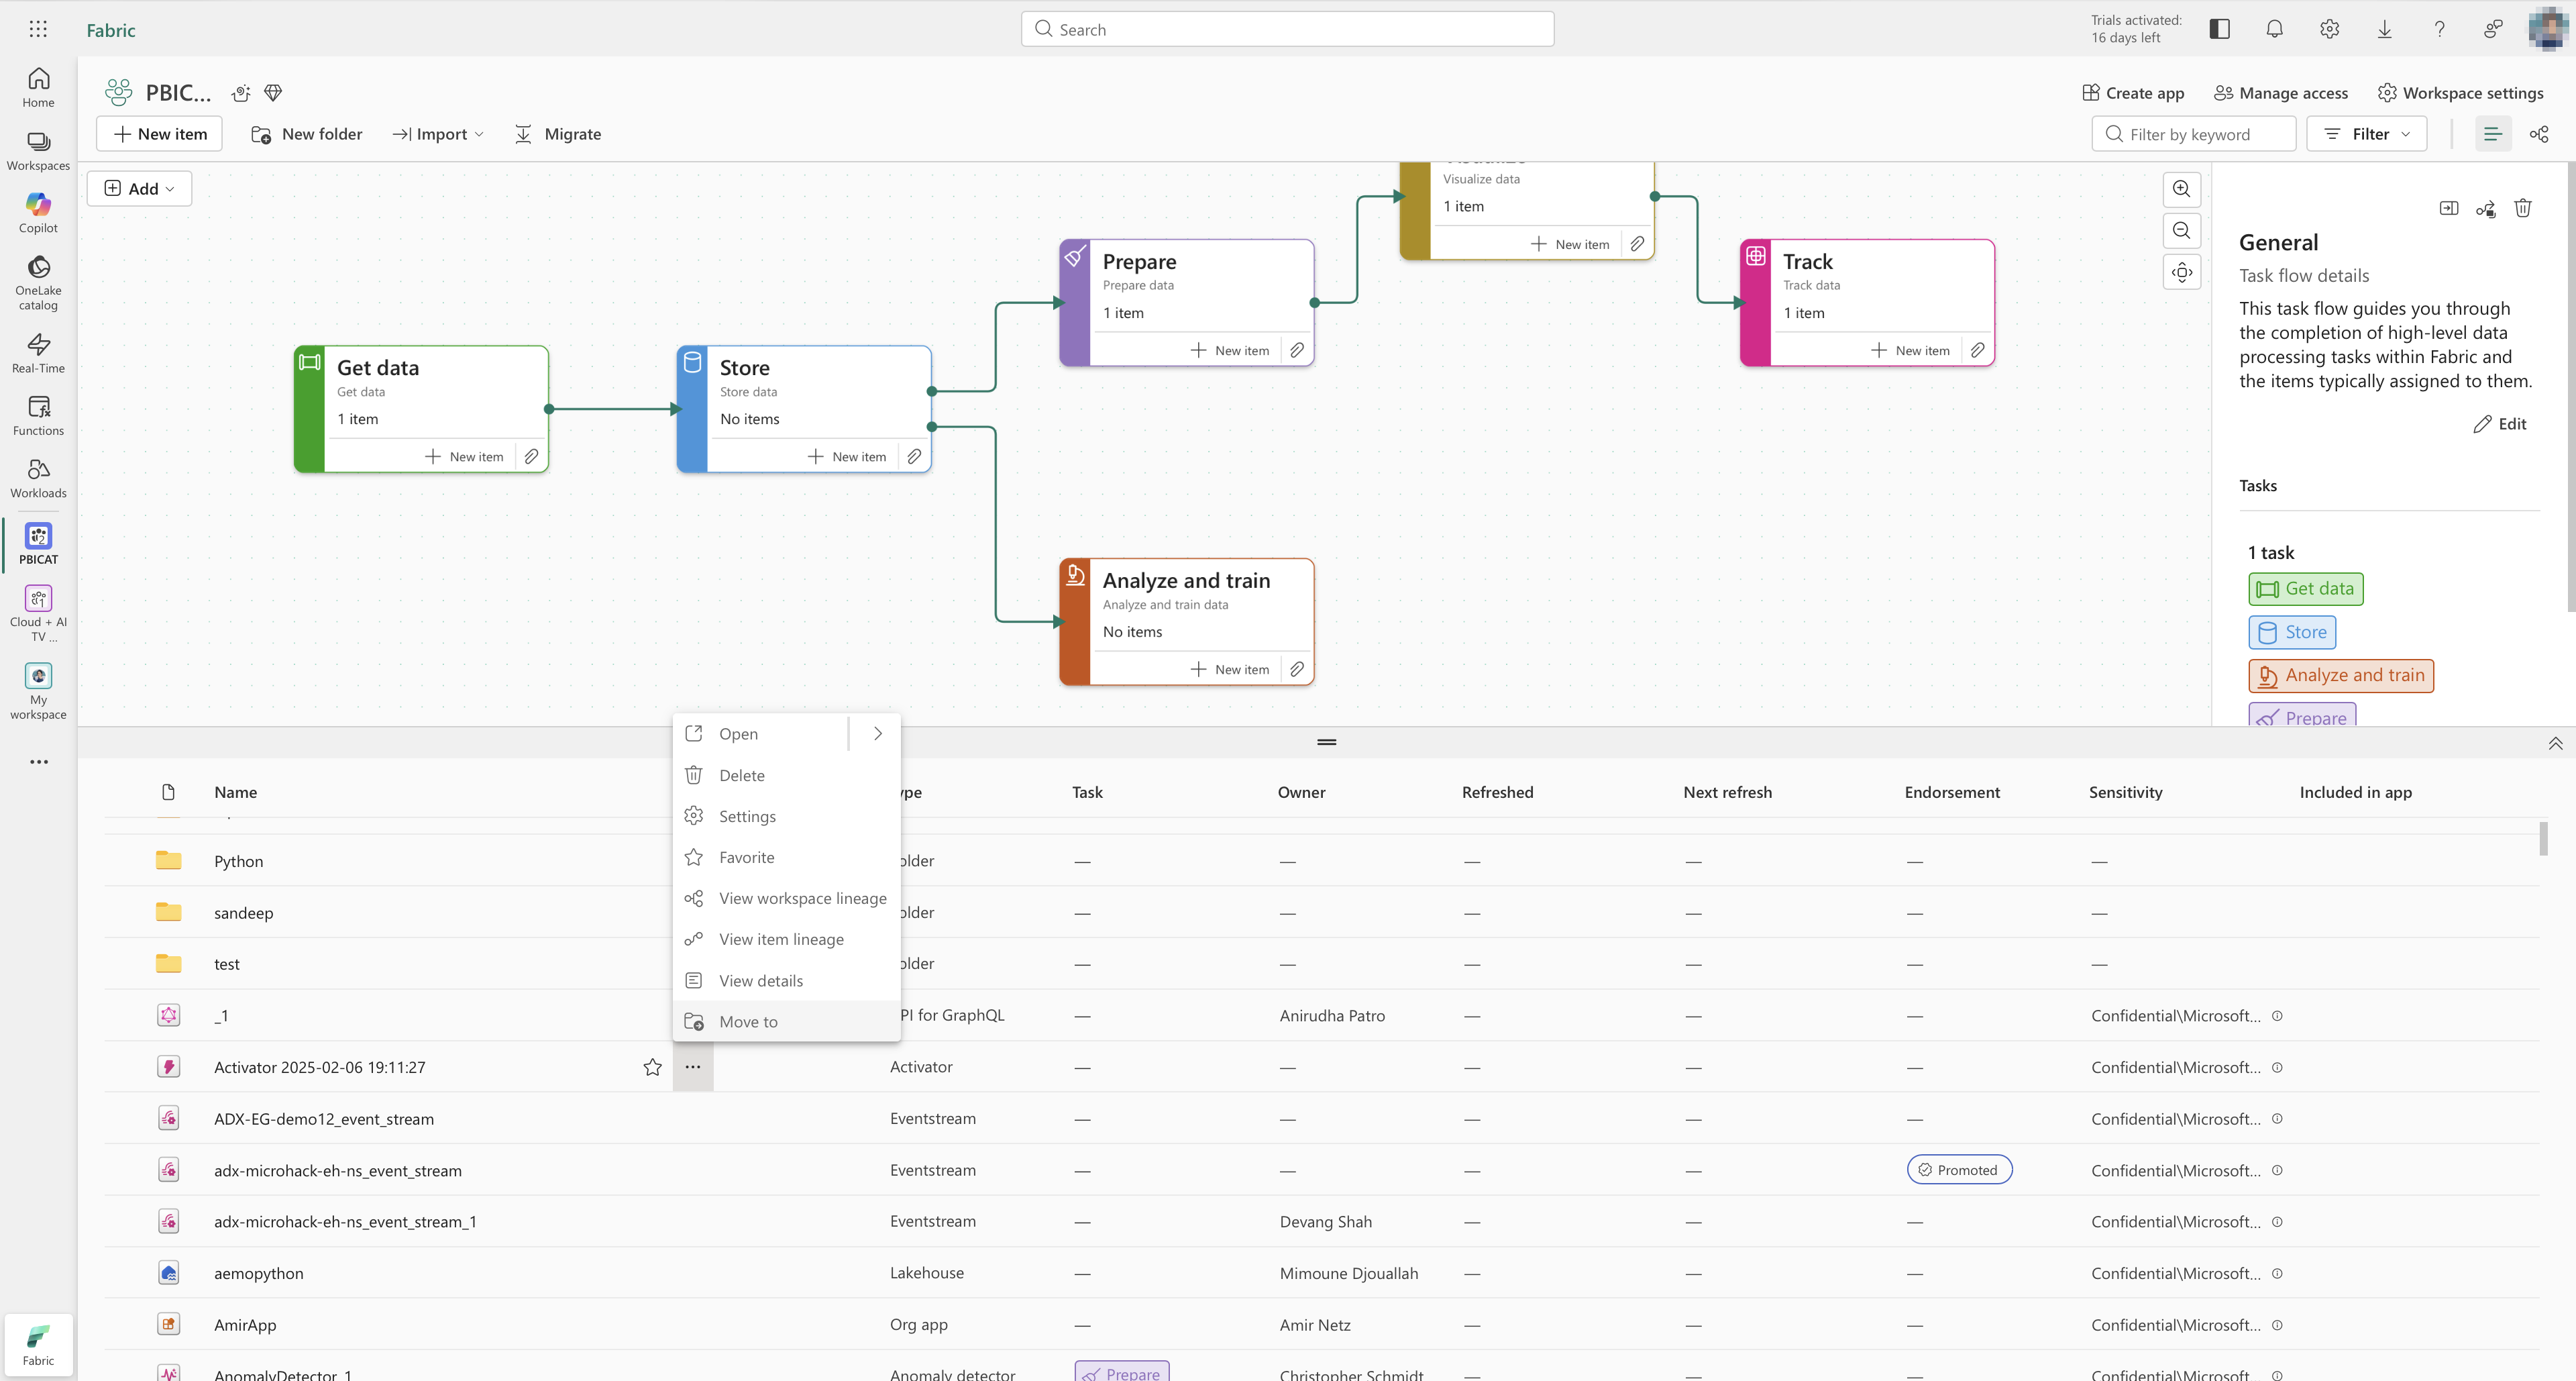Click the download icon in top bar
Viewport: 2576px width, 1381px height.
pos(2384,29)
